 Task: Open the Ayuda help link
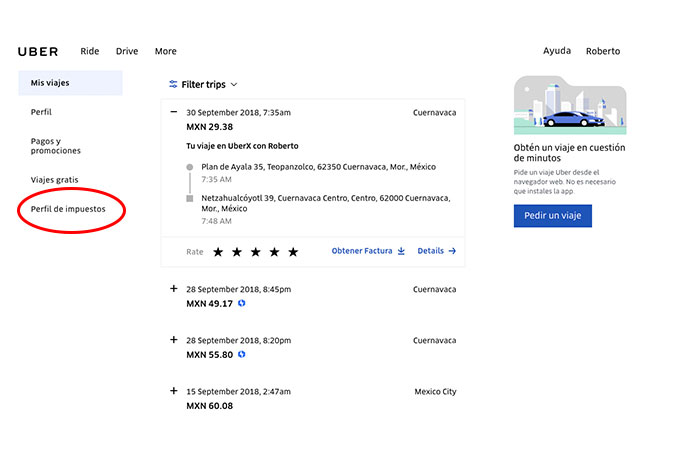click(557, 51)
